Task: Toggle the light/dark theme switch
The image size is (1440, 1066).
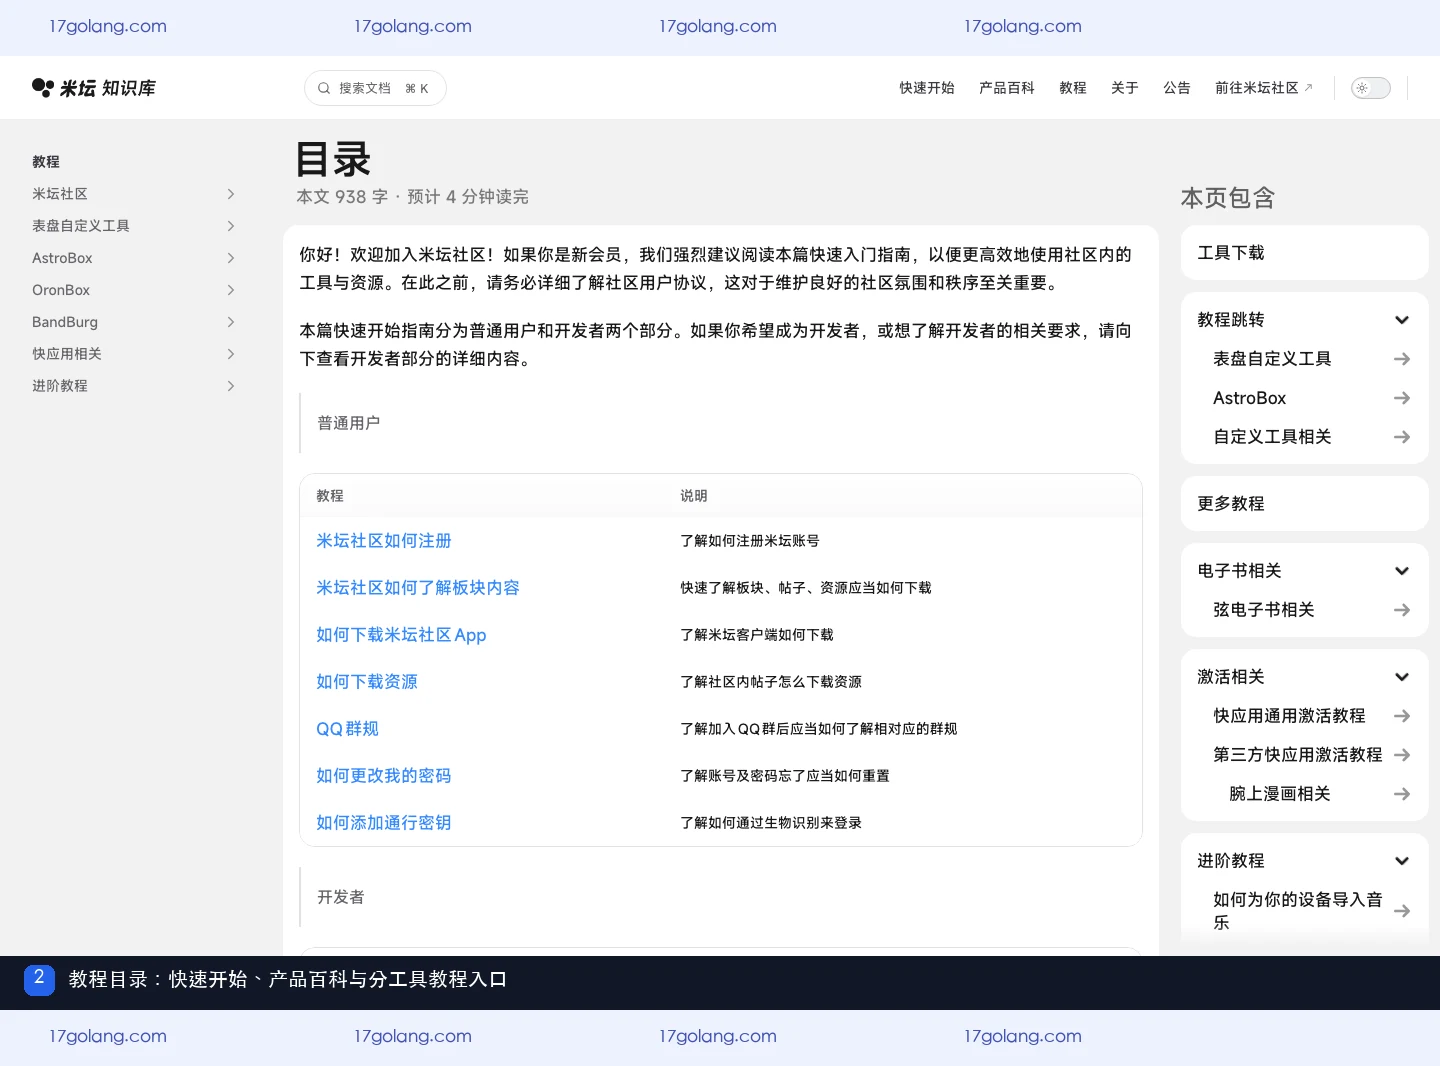Action: [x=1371, y=88]
